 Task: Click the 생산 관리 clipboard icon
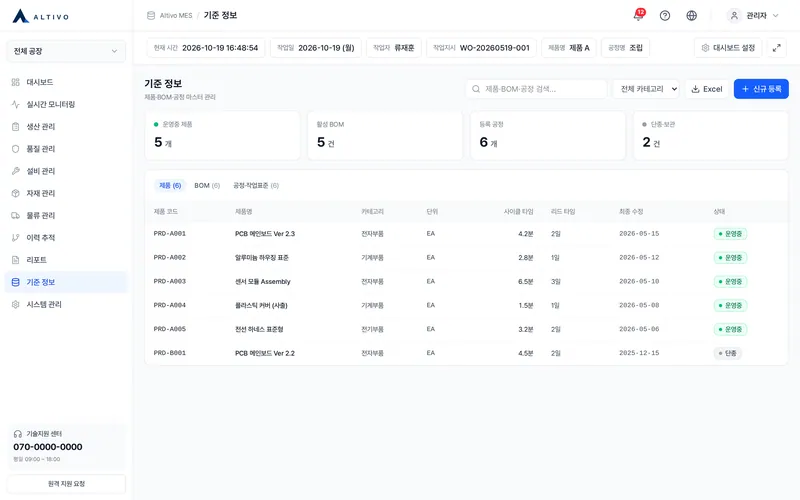(16, 127)
